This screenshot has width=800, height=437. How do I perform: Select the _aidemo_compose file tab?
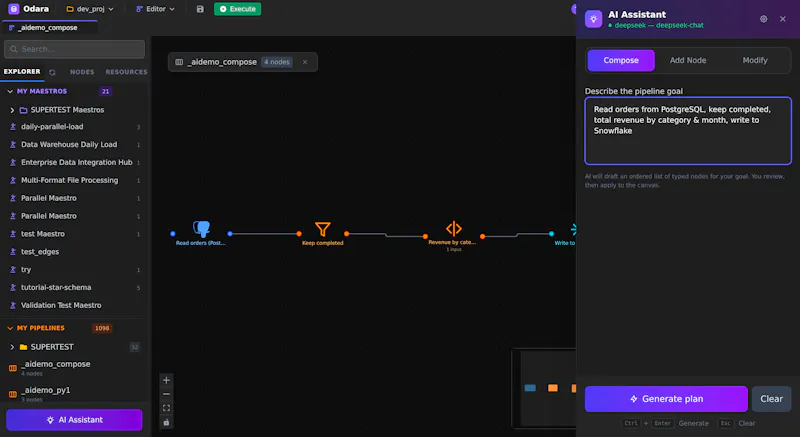[48, 28]
